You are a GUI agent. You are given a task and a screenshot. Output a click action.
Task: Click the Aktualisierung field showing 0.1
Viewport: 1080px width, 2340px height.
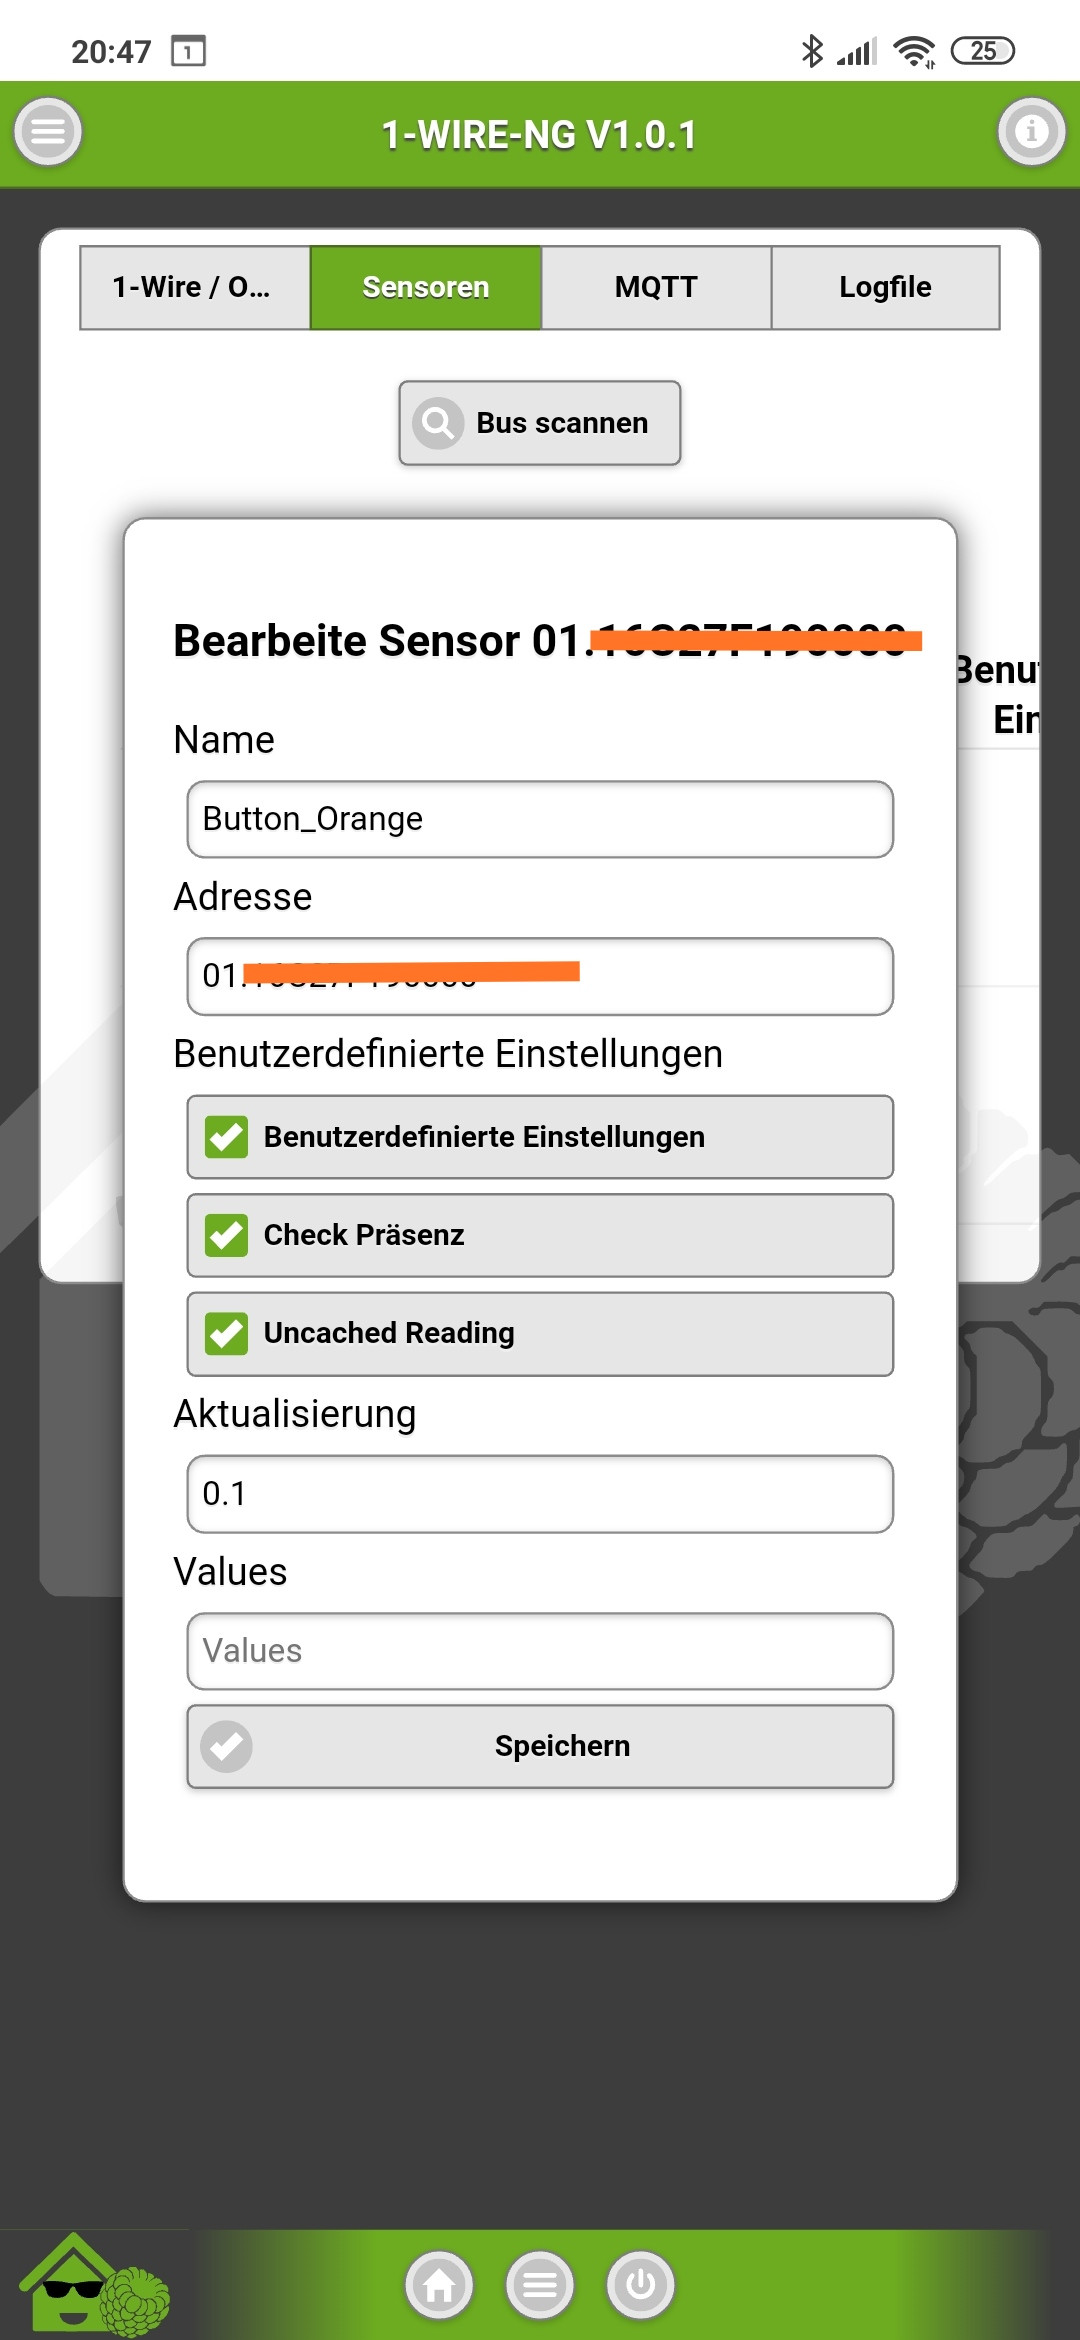(540, 1494)
